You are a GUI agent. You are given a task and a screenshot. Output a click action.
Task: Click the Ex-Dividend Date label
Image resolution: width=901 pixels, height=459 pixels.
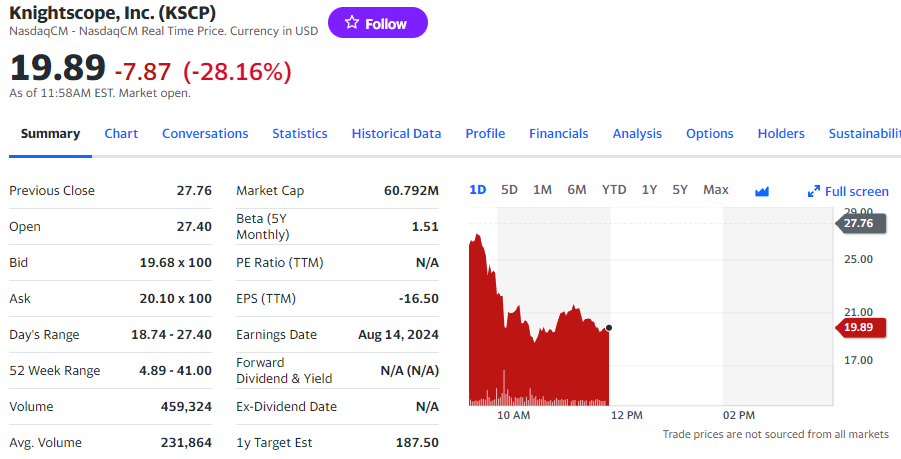coord(286,407)
